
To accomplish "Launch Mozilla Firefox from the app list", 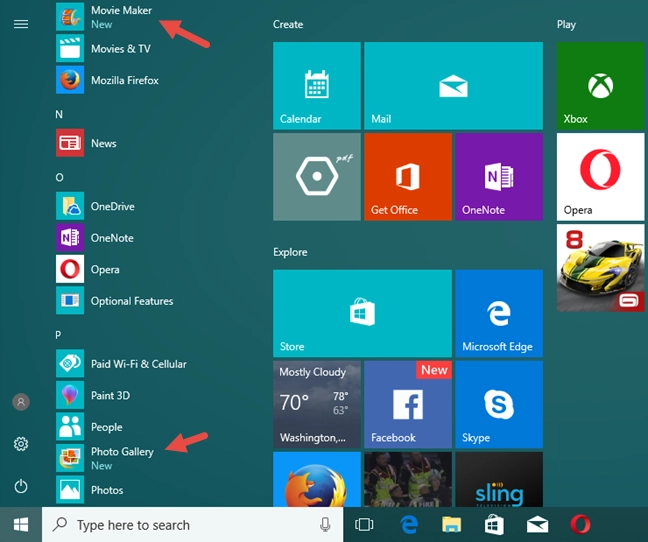I will [x=107, y=80].
